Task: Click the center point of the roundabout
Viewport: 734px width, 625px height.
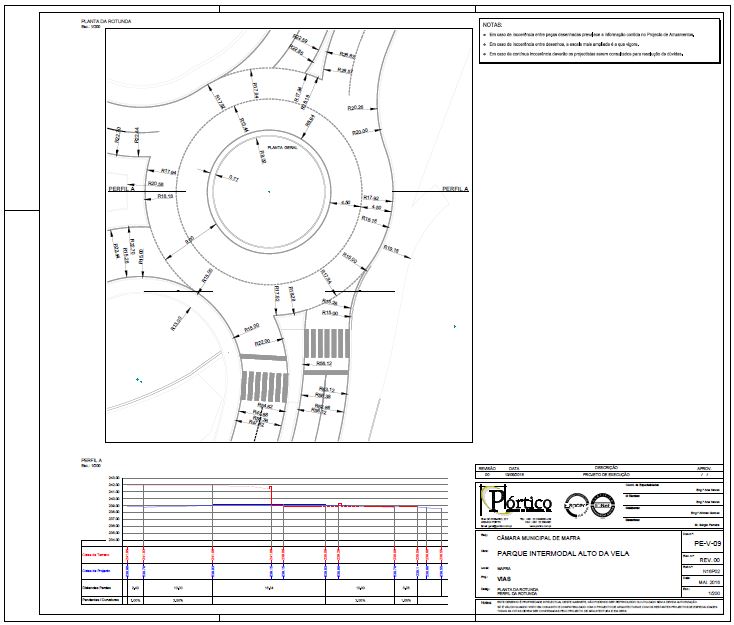Action: click(x=268, y=190)
